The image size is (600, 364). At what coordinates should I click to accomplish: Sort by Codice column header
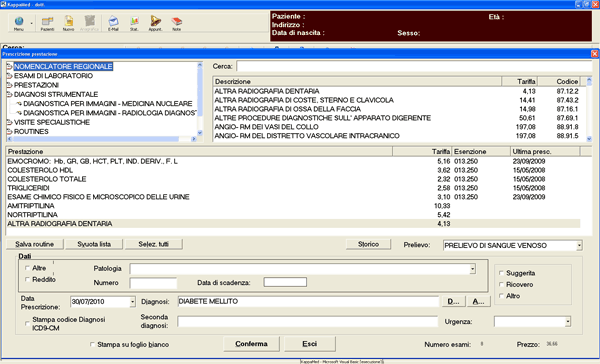(559, 82)
